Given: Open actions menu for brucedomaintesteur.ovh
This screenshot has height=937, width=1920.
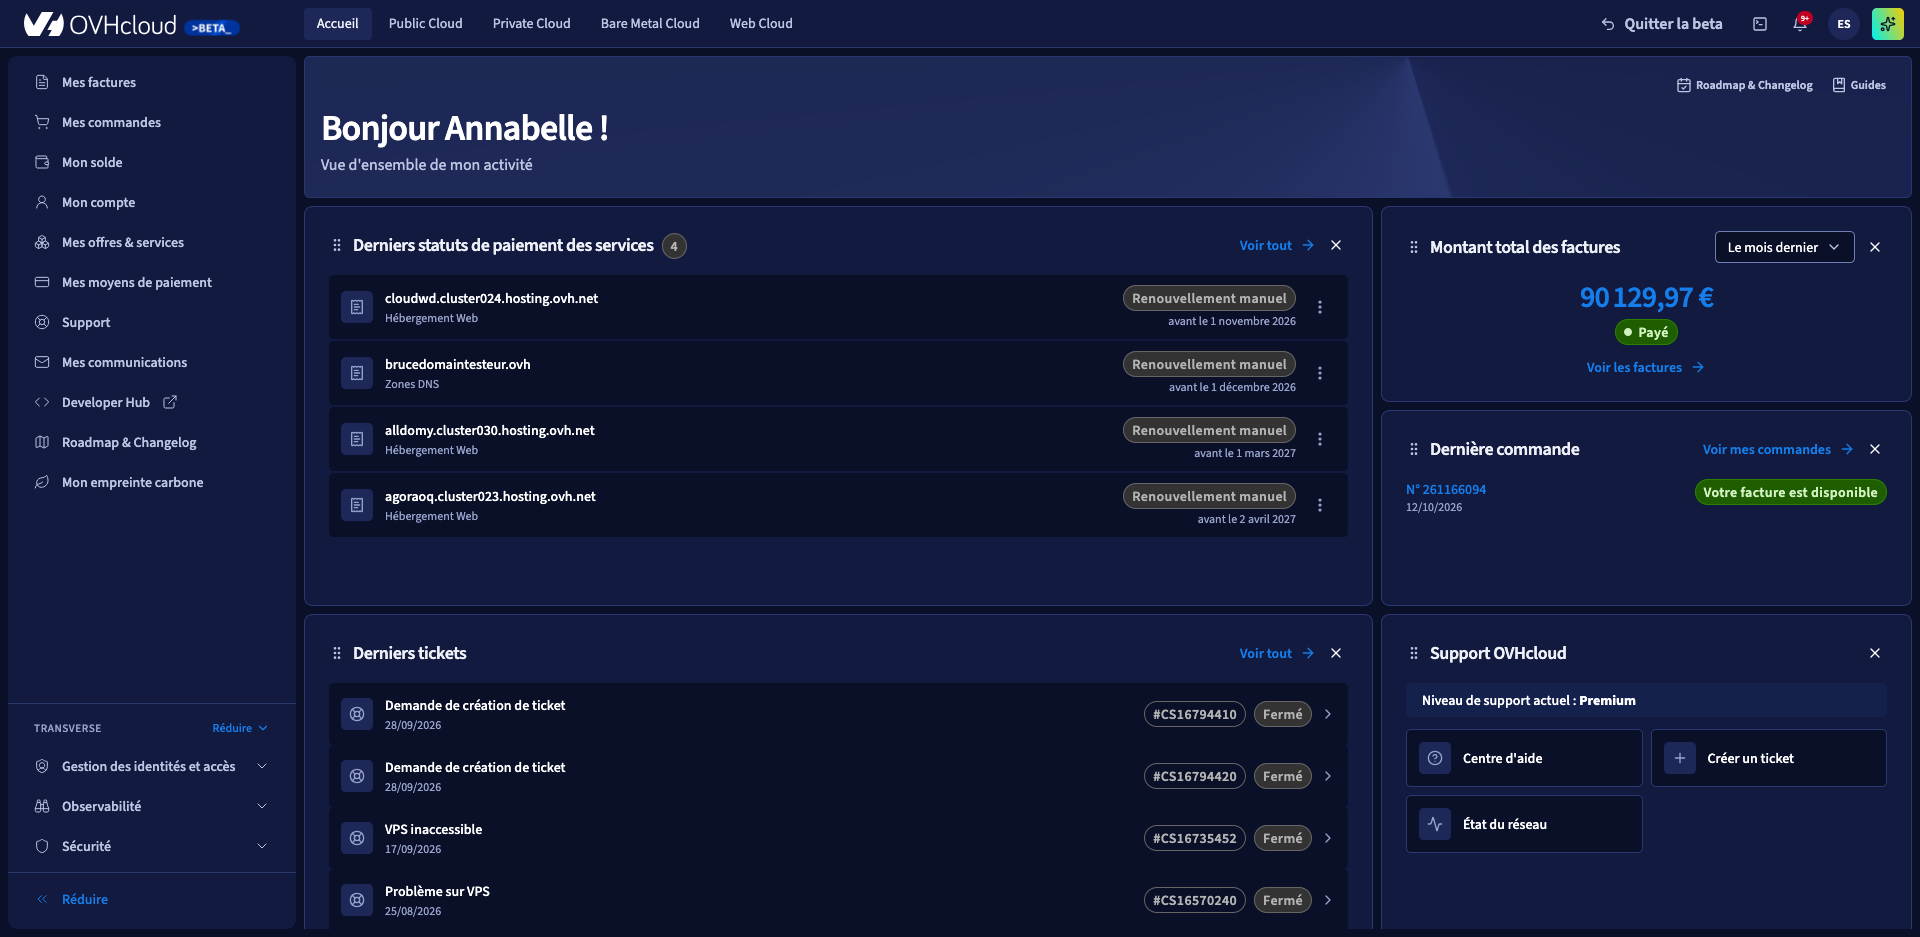Looking at the screenshot, I should pyautogui.click(x=1320, y=373).
